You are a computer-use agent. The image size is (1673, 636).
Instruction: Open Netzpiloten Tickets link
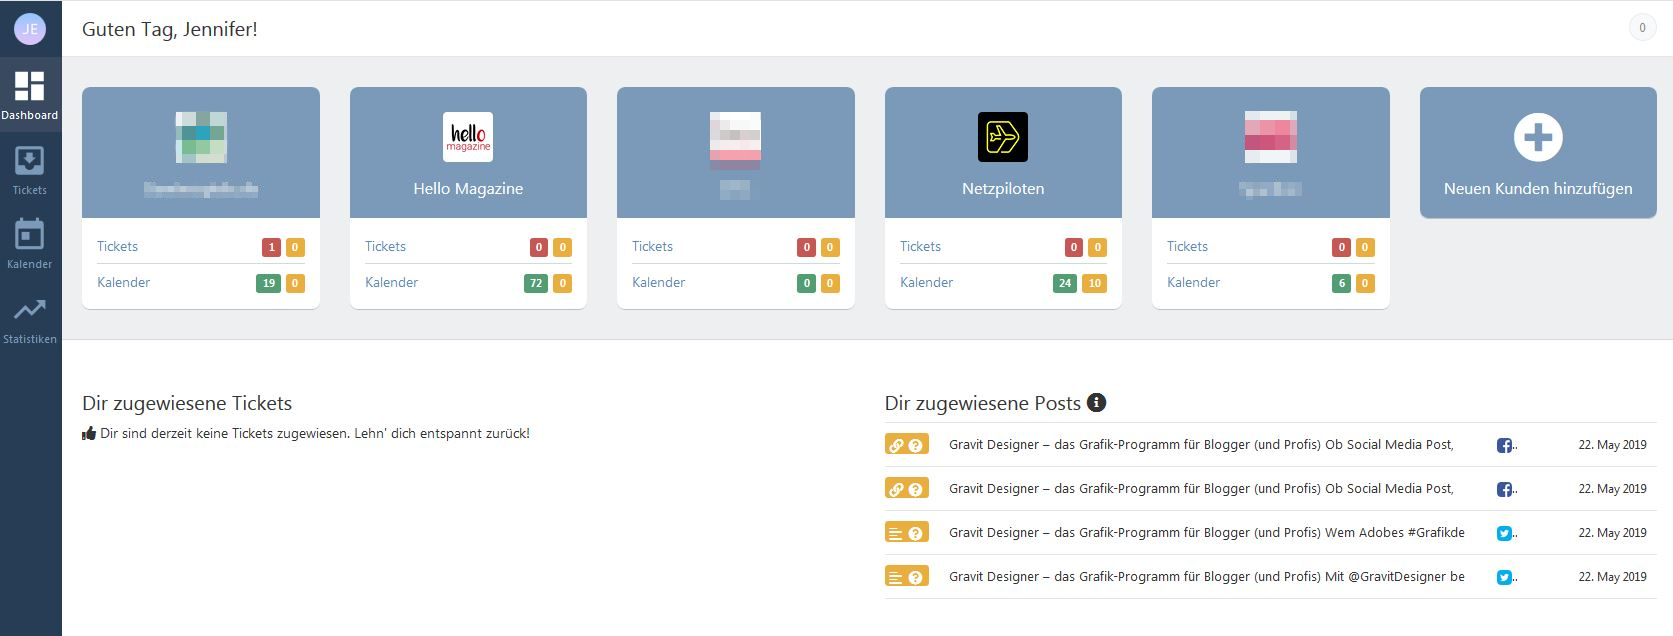[920, 246]
